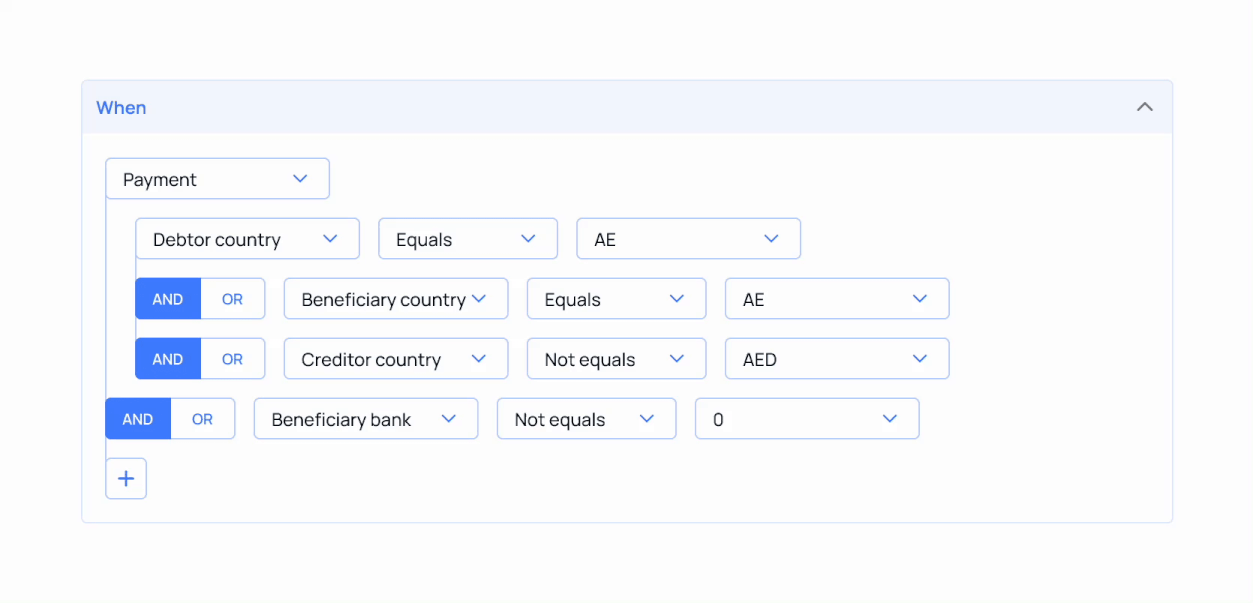Click the plus icon to add condition
Screen dimensions: 1253x603
pos(126,479)
